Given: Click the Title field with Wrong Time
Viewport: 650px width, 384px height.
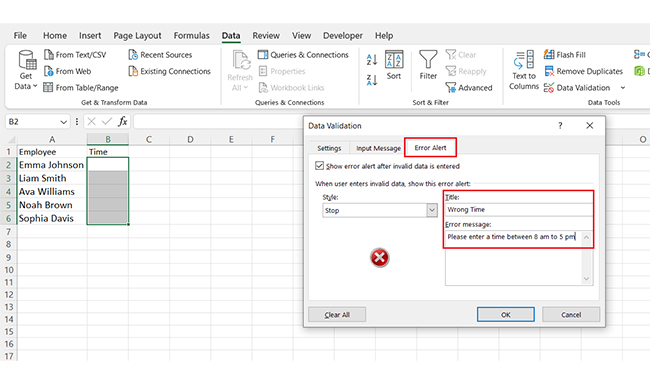Looking at the screenshot, I should click(x=519, y=210).
